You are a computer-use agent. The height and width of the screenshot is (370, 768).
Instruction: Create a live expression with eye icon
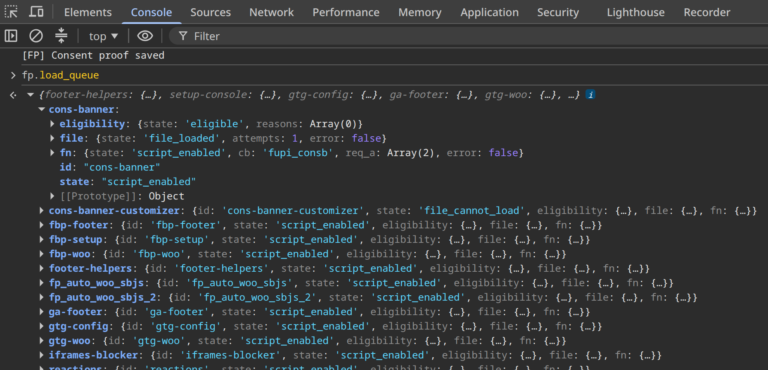(145, 36)
